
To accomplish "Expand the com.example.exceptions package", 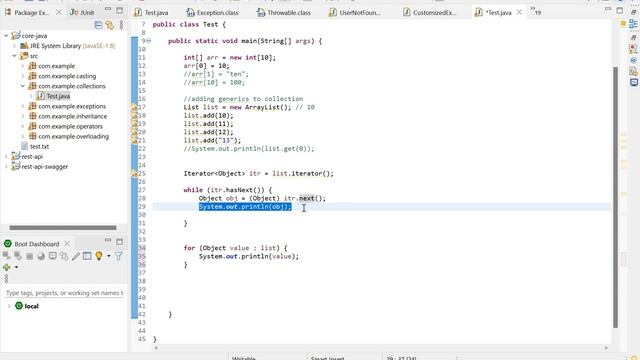I will point(23,106).
